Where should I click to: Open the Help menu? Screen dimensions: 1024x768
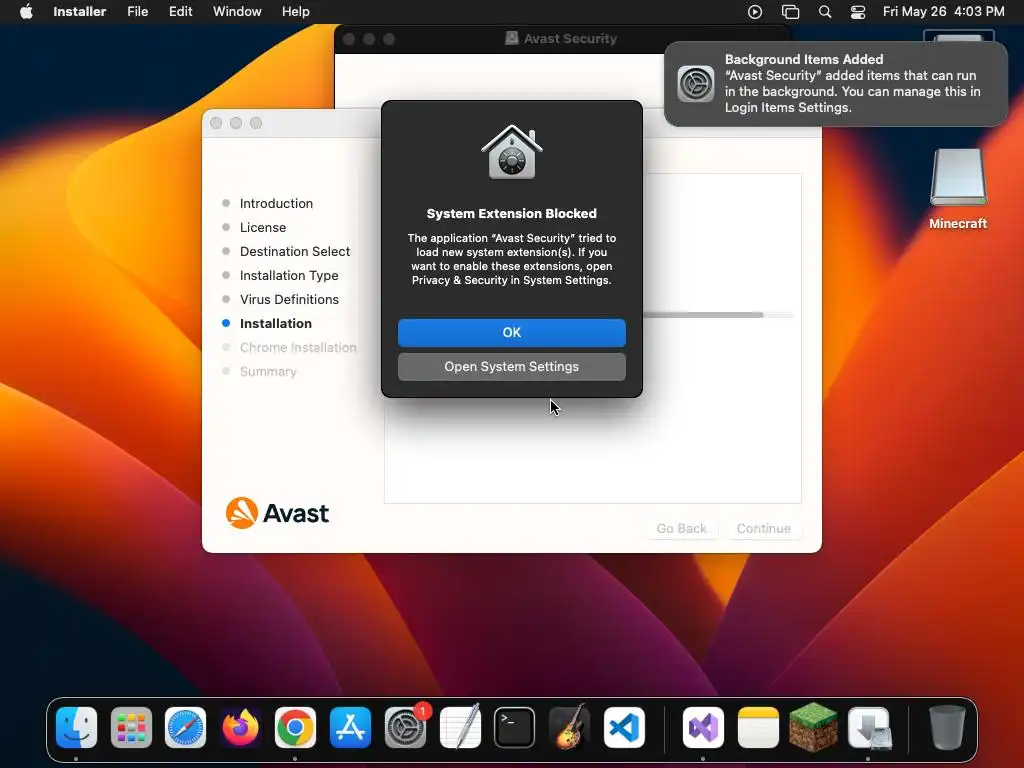[295, 12]
